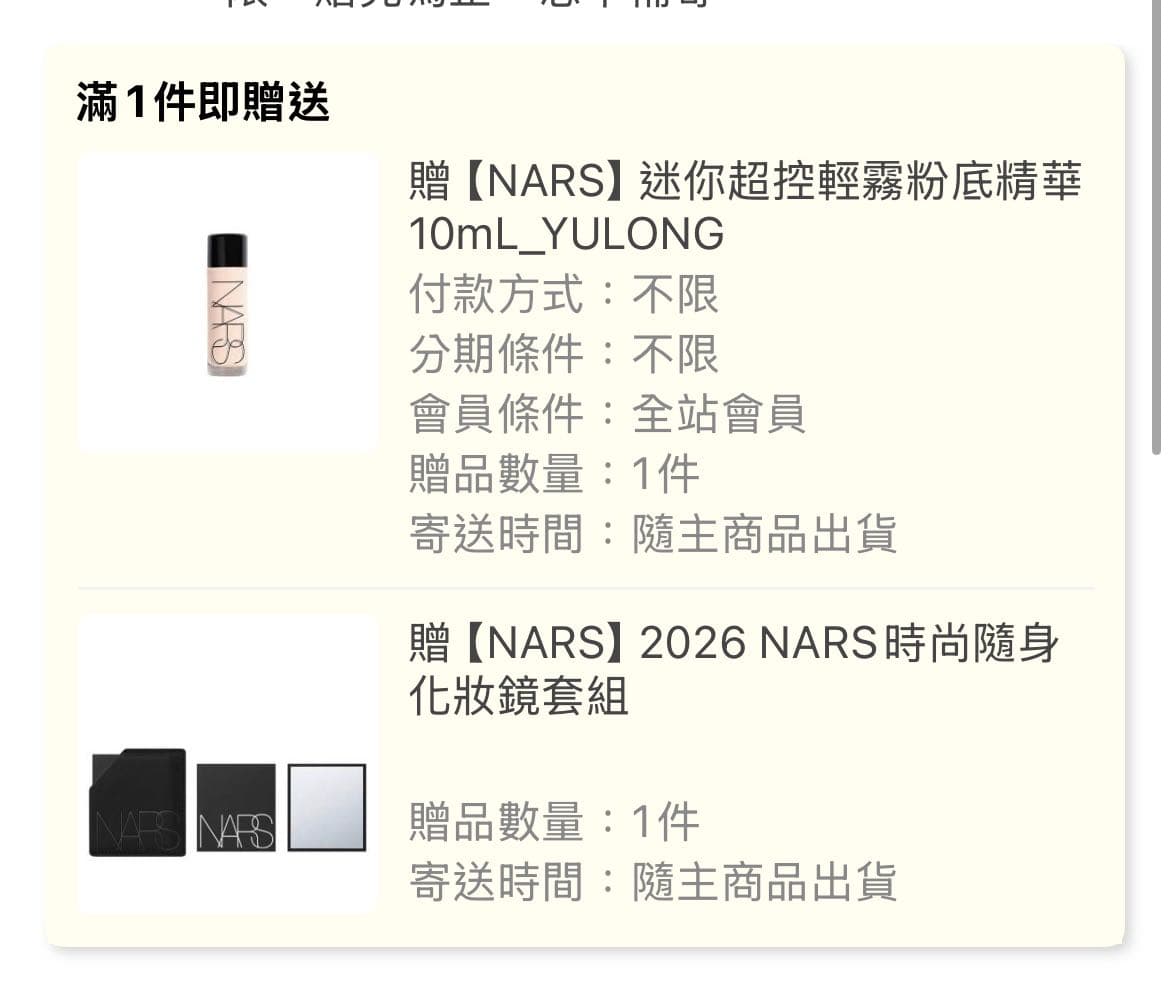
Task: Tap the 2026 NARS時尚隨身化妝鏡套組 title
Action: (x=733, y=669)
